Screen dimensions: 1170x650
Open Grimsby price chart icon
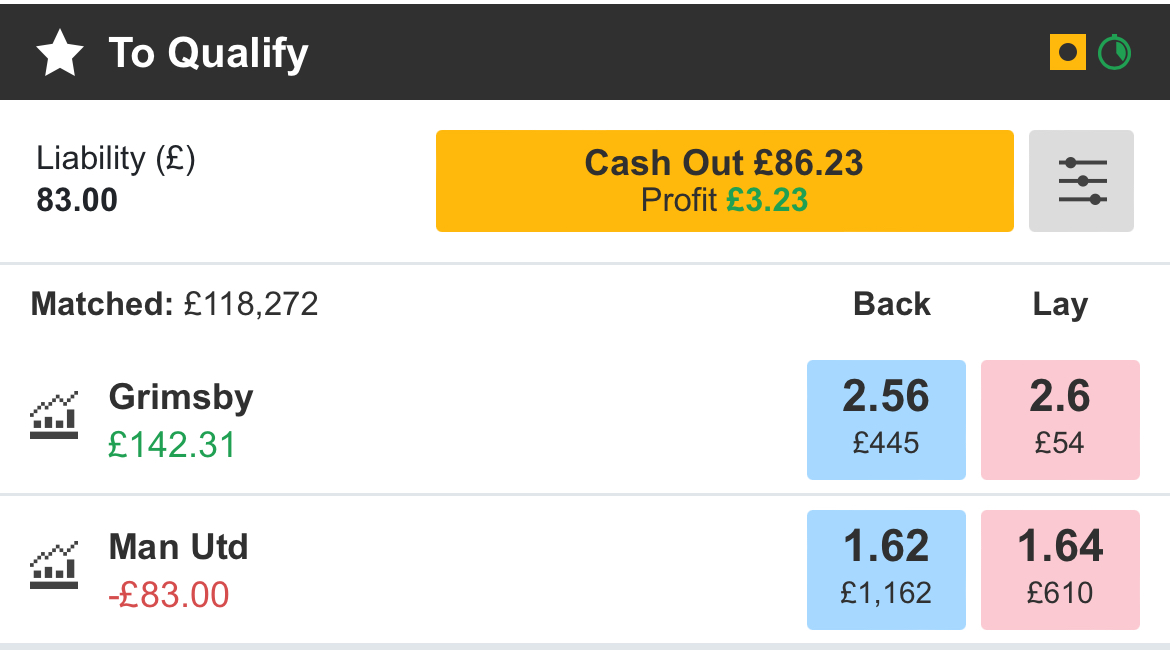(x=54, y=415)
